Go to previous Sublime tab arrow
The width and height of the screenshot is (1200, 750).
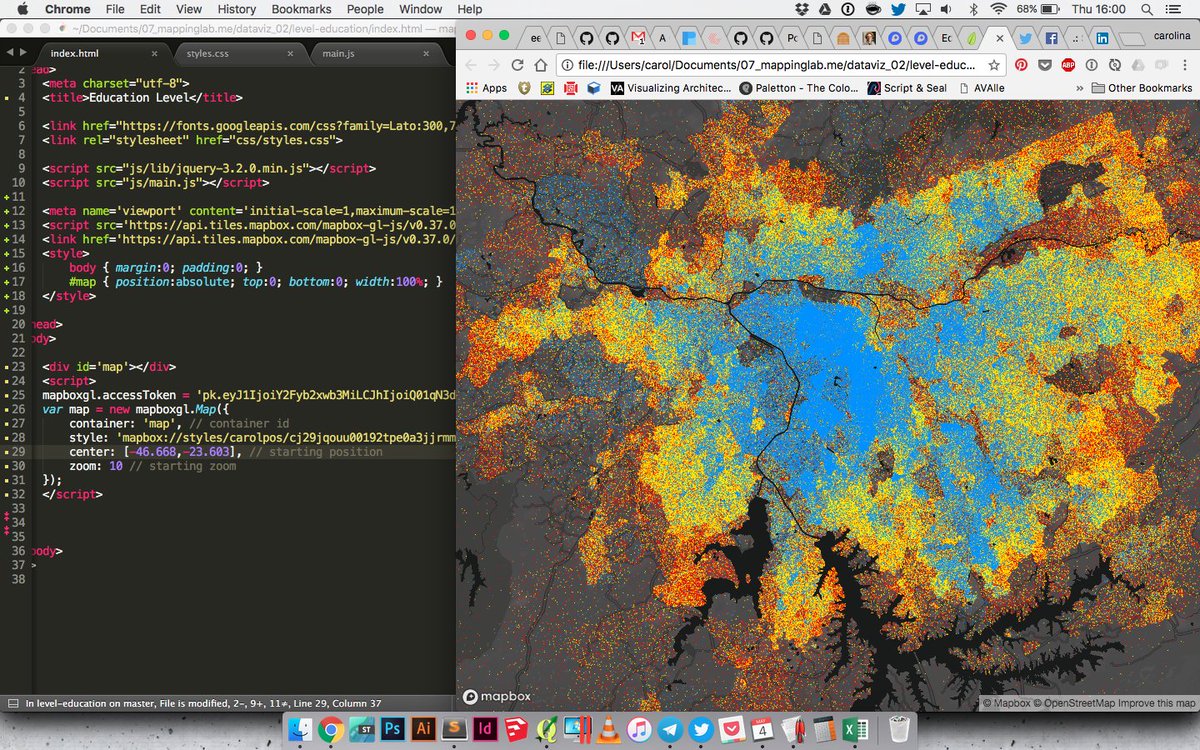9,53
